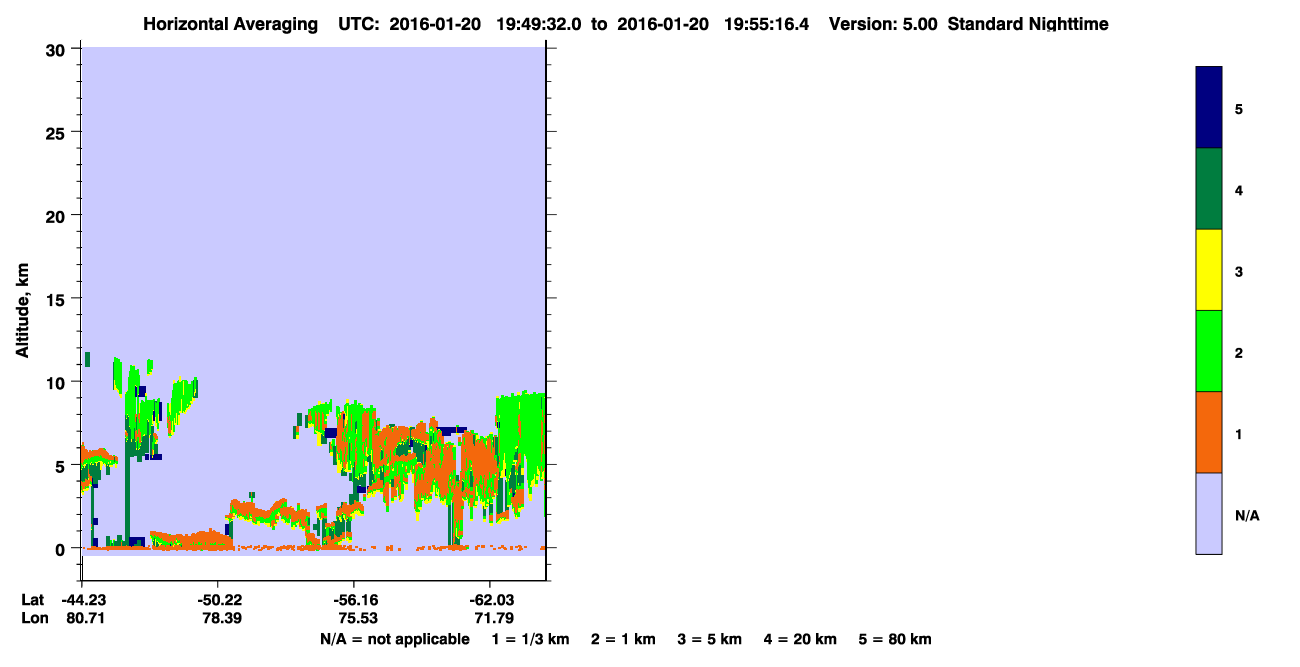Click latitude value -62.03
This screenshot has width=1300, height=667.
(490, 600)
